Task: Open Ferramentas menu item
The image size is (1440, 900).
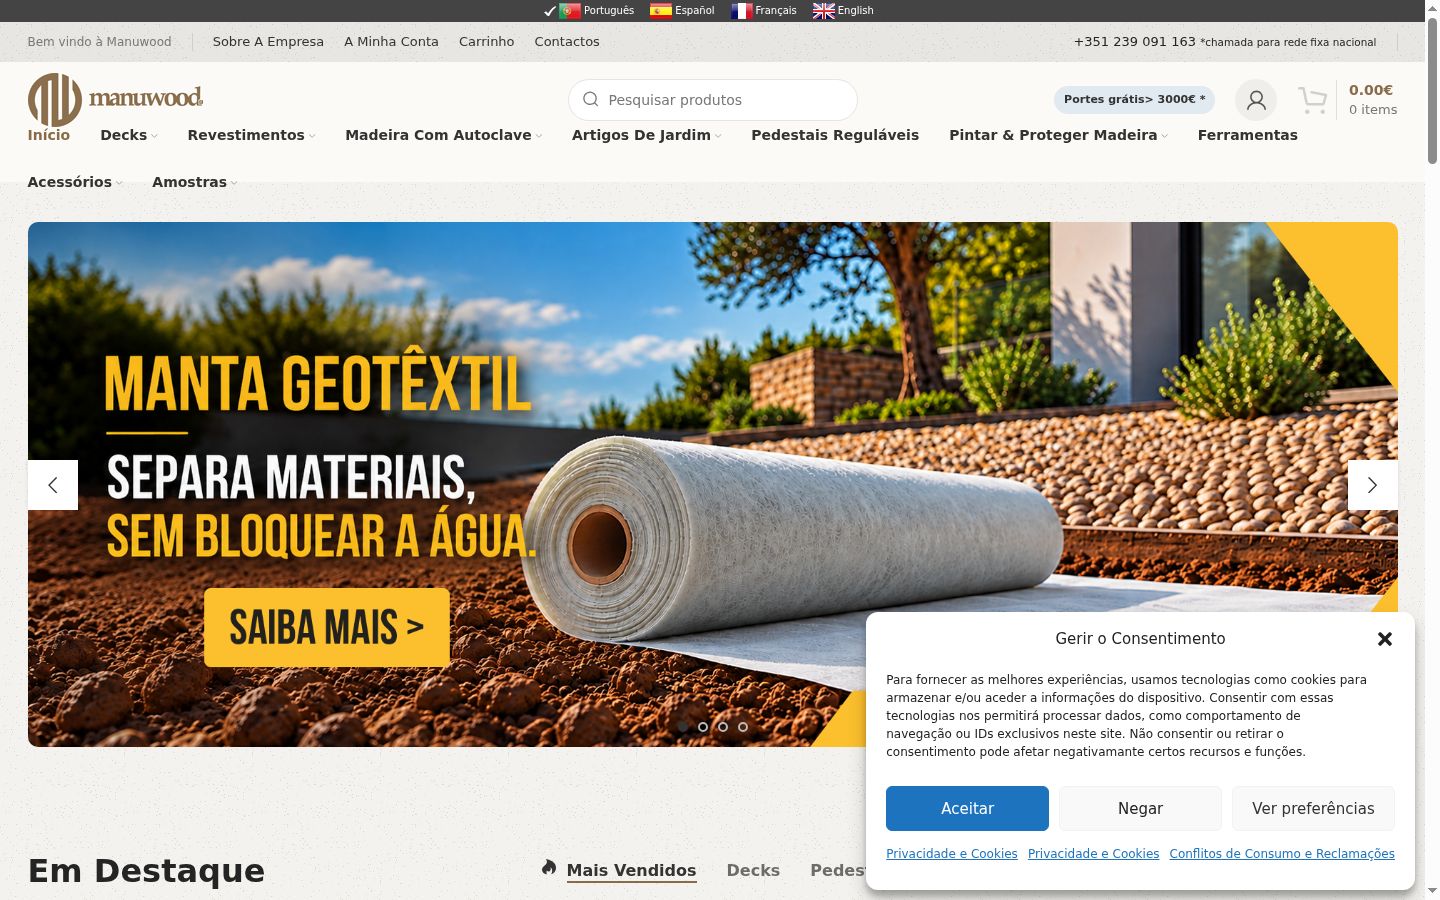Action: click(1247, 135)
